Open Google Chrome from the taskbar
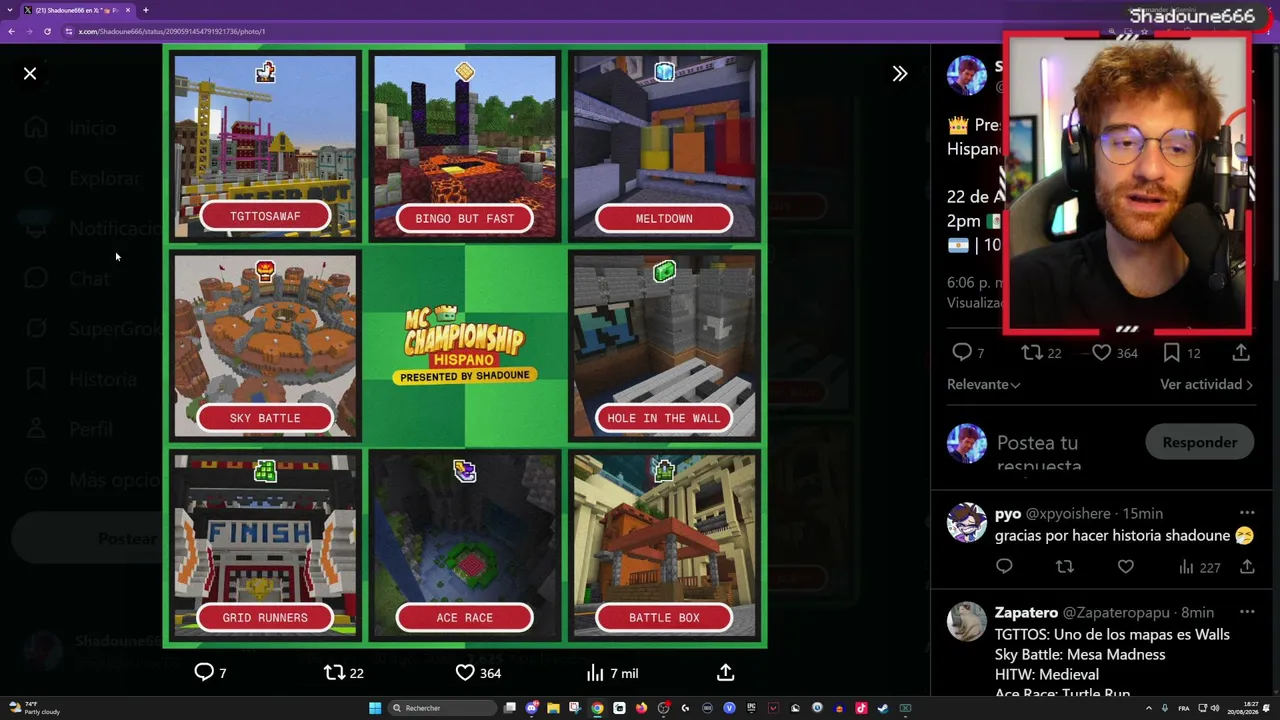The width and height of the screenshot is (1280, 720). point(597,708)
